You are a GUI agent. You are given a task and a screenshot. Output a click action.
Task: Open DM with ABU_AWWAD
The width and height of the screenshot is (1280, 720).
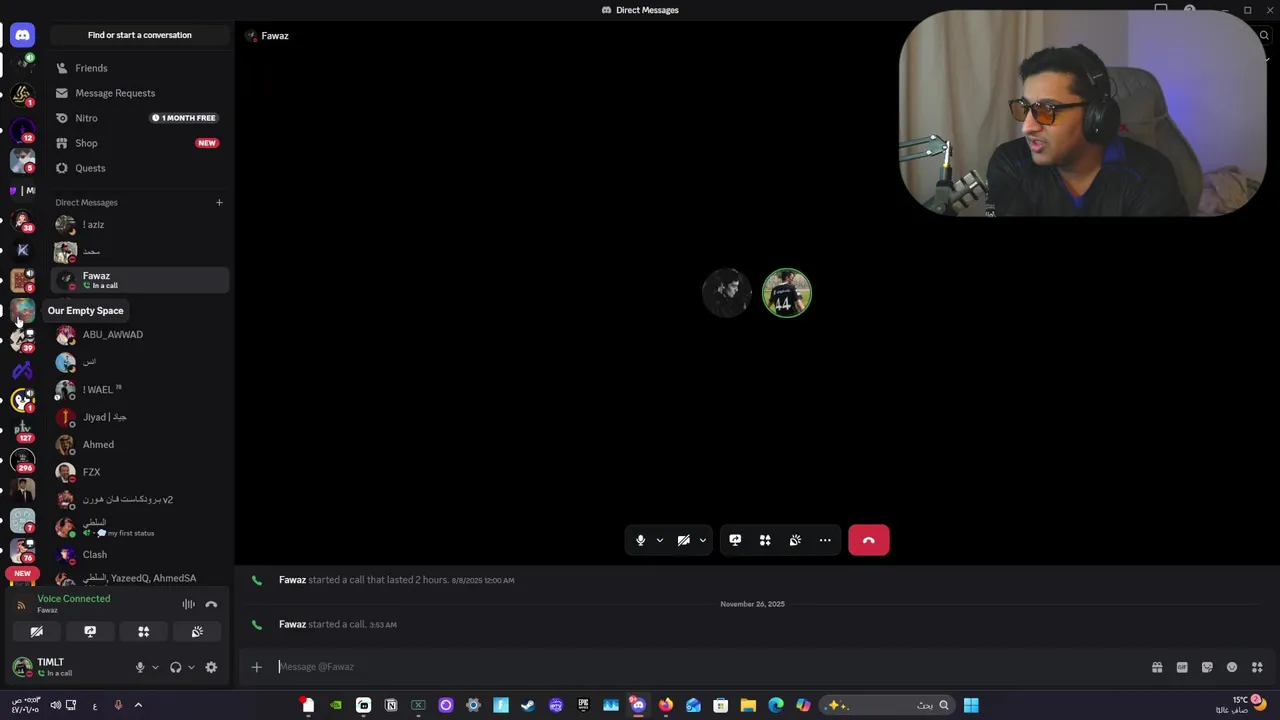[140, 335]
